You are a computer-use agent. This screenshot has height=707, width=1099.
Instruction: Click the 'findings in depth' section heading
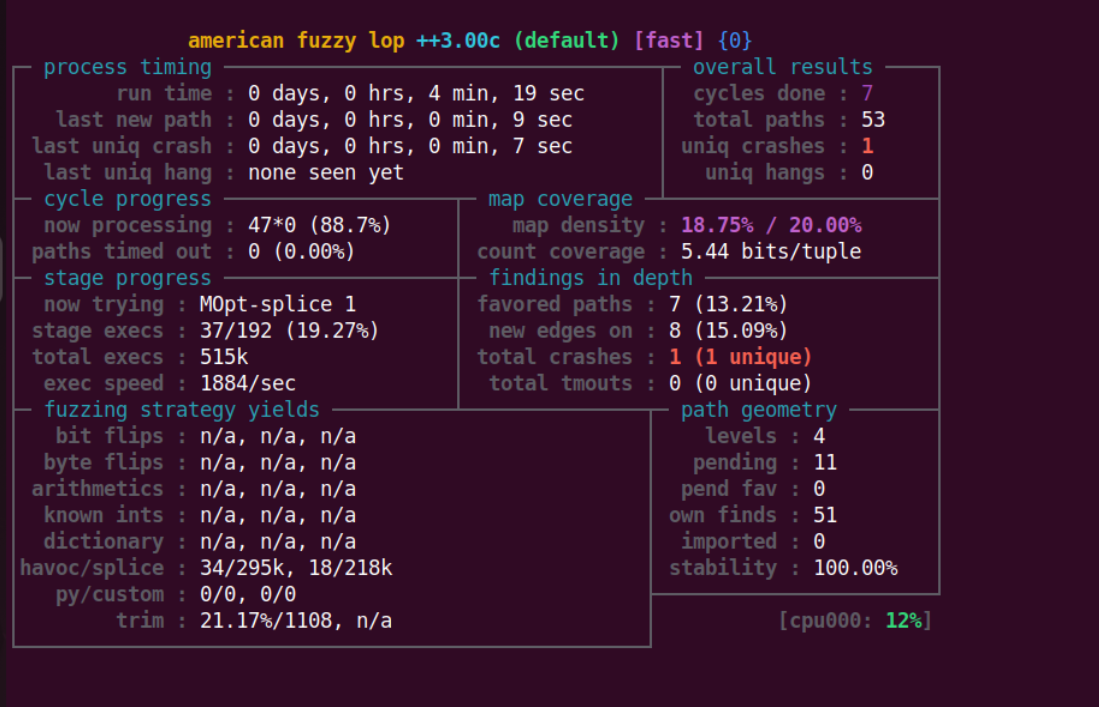tap(590, 278)
